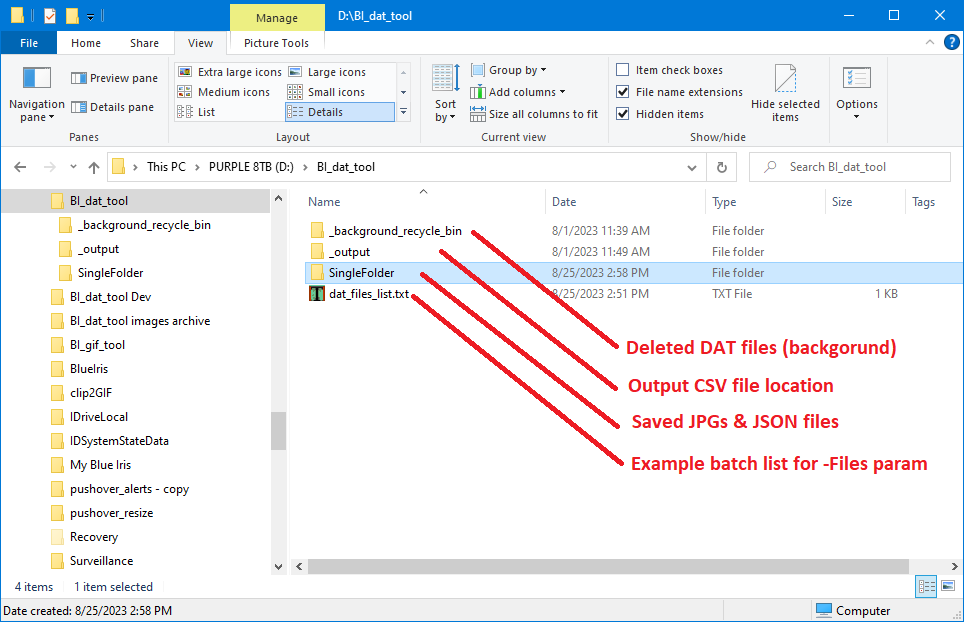964x622 pixels.
Task: Enable Item check boxes
Action: coord(670,70)
